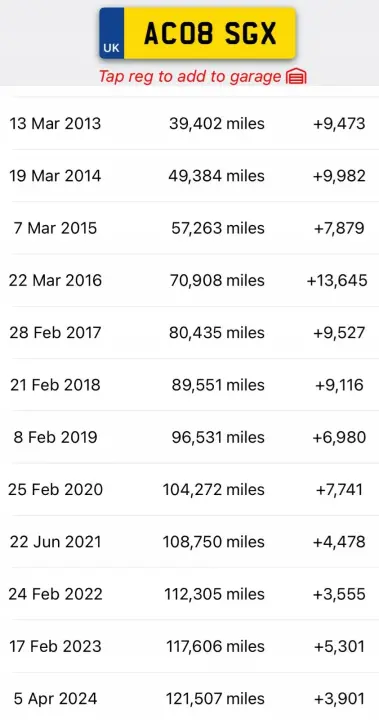Tap the AC08 SGX registration plate
This screenshot has width=379, height=720.
pos(197,33)
